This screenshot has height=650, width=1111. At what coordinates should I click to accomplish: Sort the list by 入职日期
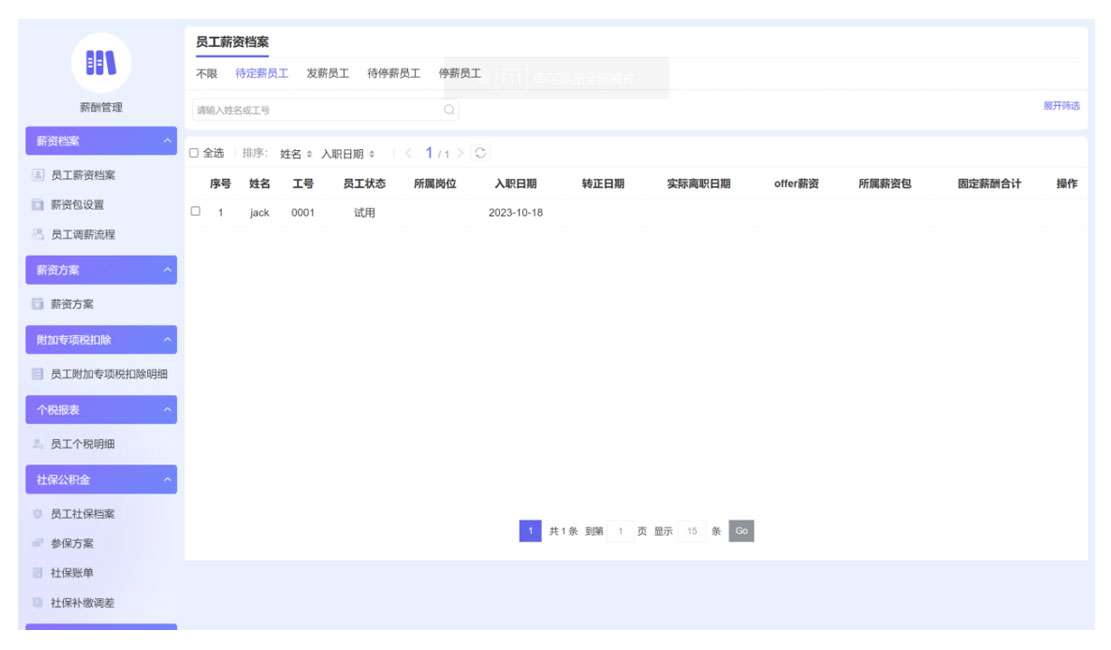coord(348,154)
